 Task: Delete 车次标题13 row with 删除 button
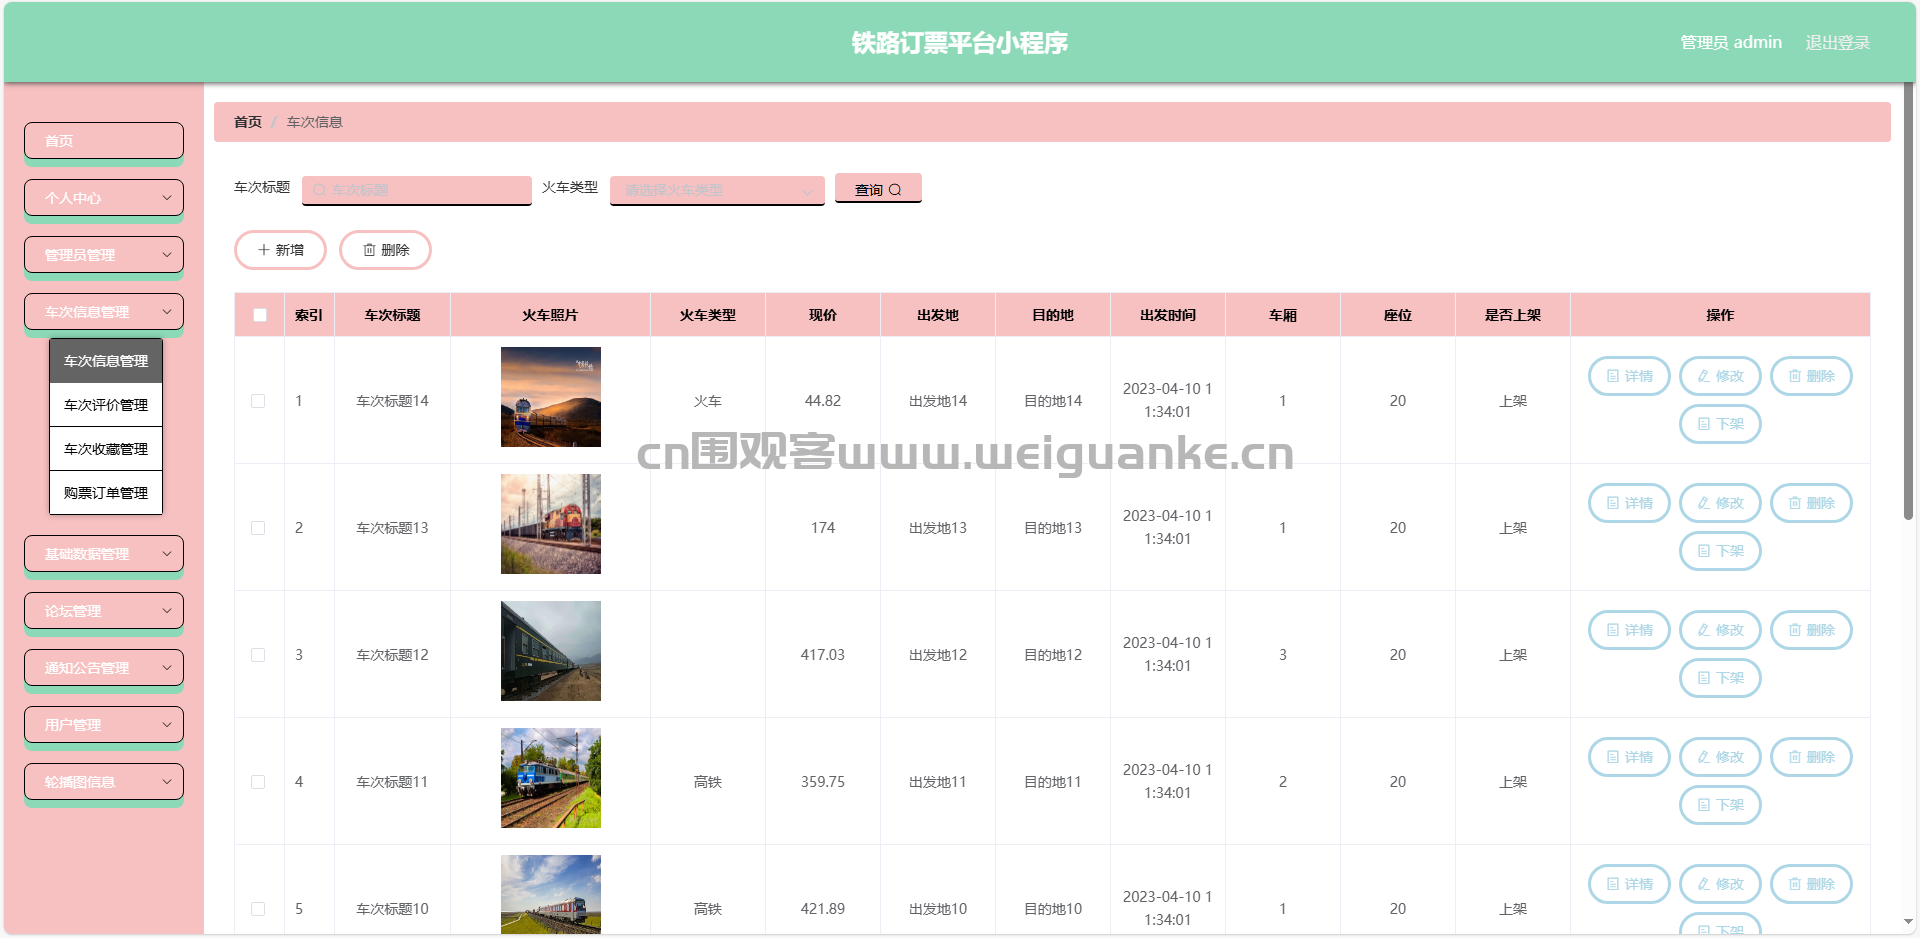tap(1811, 503)
